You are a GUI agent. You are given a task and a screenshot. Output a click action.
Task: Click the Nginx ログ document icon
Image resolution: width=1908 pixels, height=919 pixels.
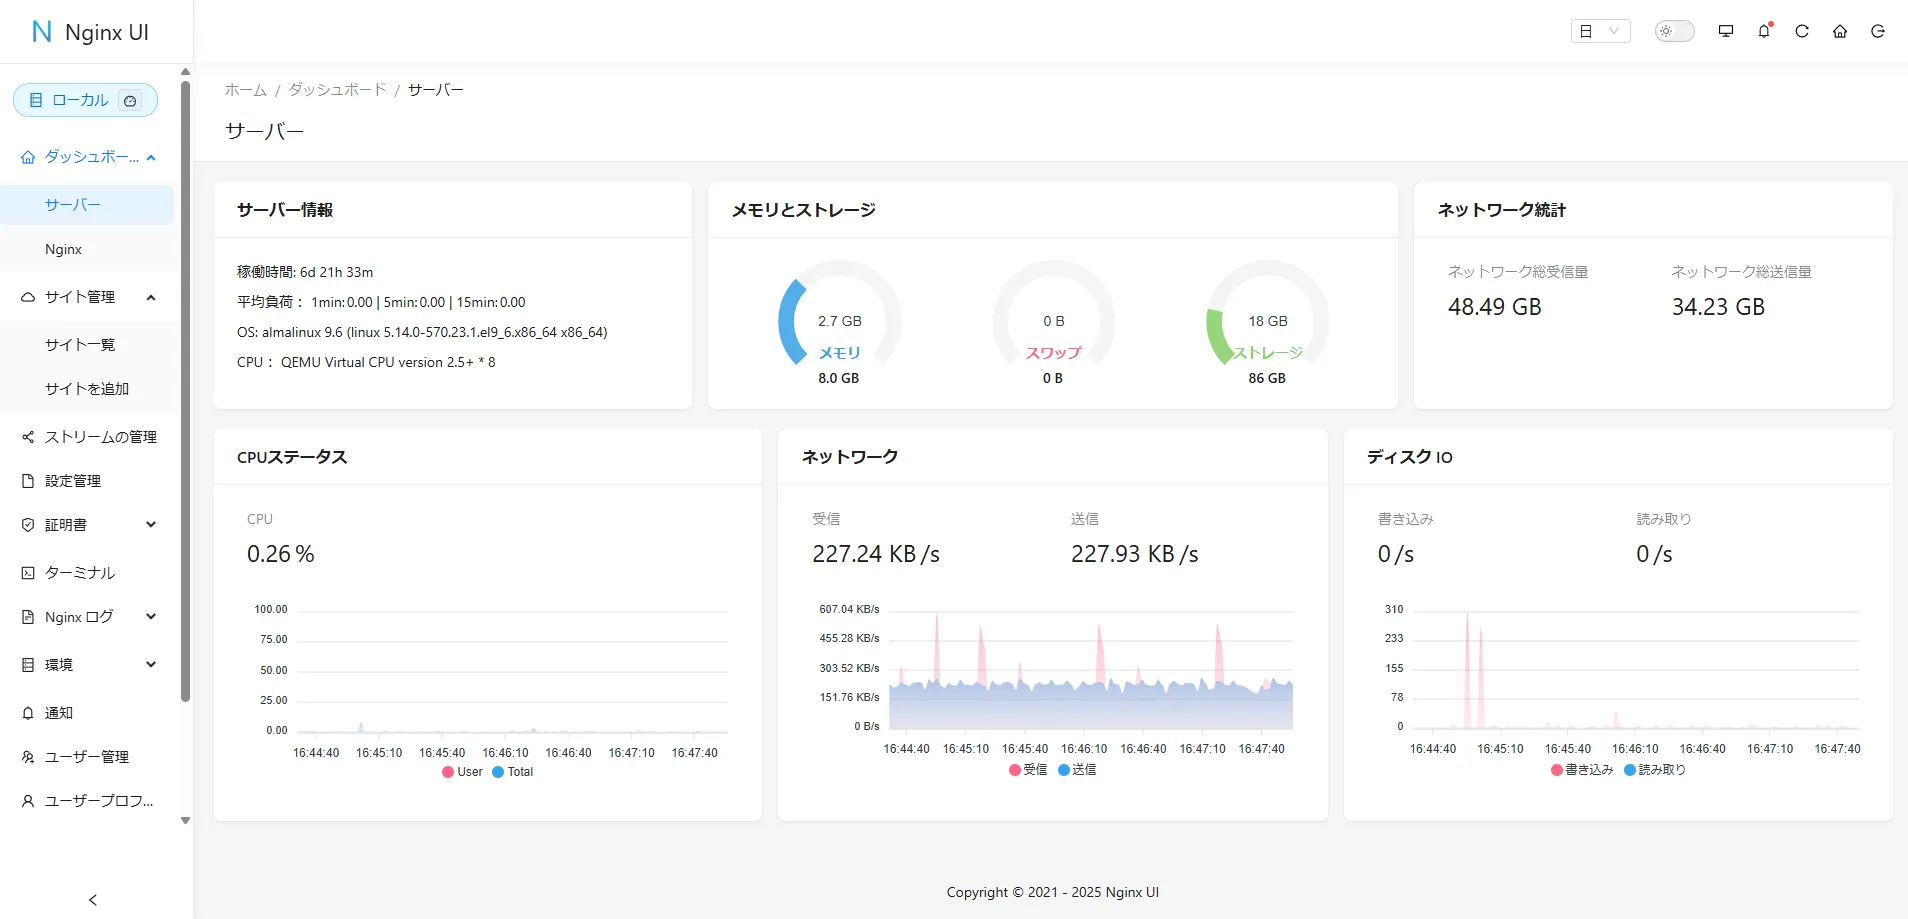(x=28, y=617)
